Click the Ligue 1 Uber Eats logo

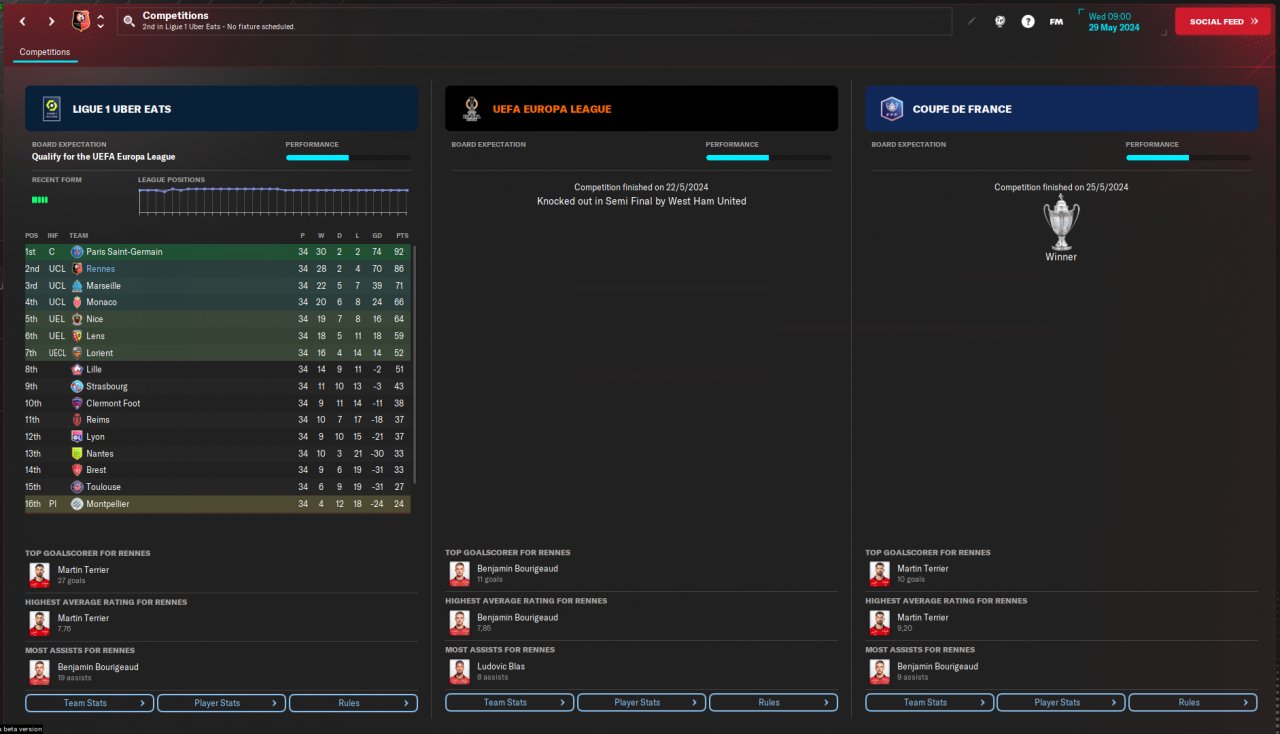click(x=50, y=108)
